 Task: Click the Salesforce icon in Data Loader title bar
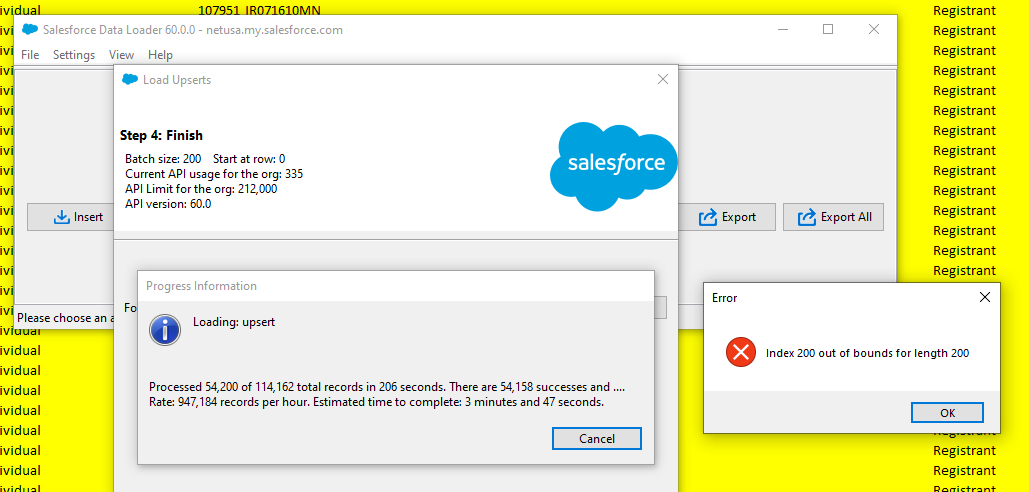click(30, 30)
